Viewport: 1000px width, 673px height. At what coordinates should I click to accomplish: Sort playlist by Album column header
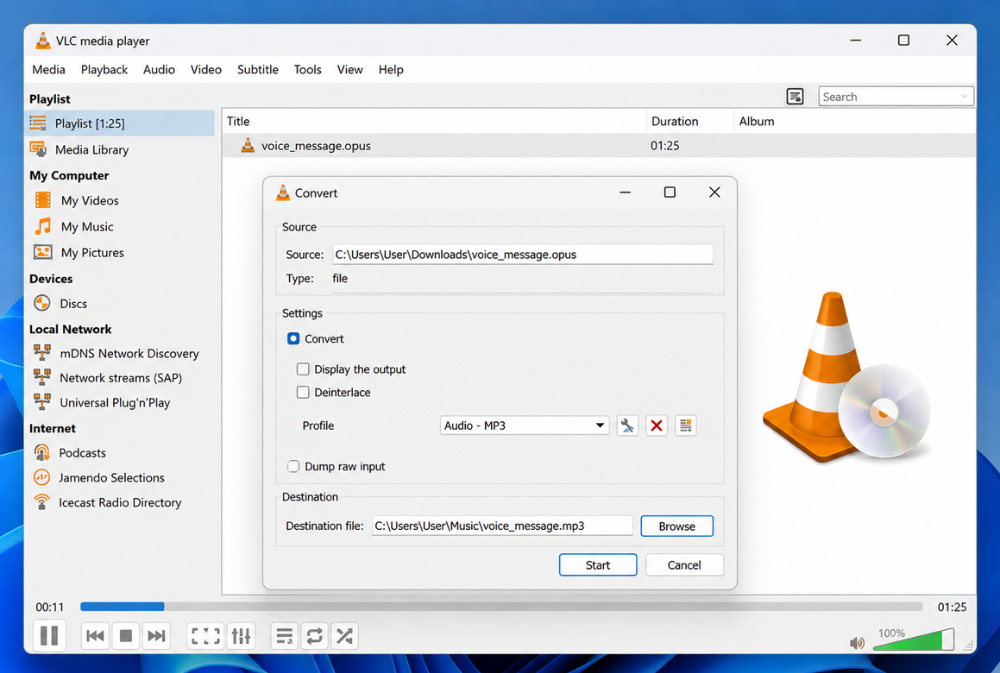coord(855,121)
